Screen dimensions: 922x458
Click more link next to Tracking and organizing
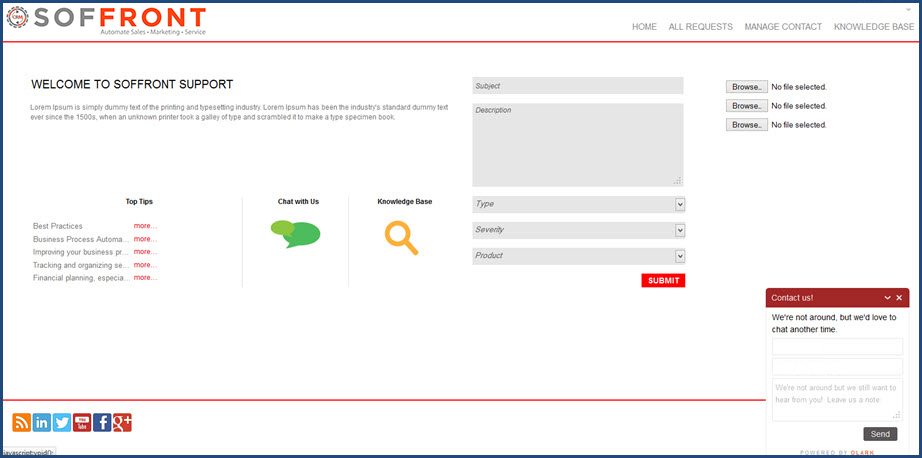(x=145, y=265)
